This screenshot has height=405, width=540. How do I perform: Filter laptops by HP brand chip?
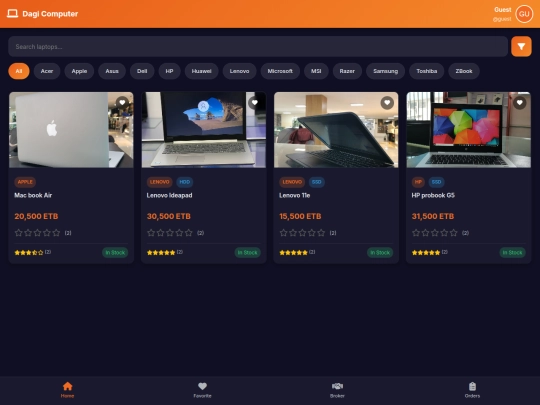click(x=169, y=71)
